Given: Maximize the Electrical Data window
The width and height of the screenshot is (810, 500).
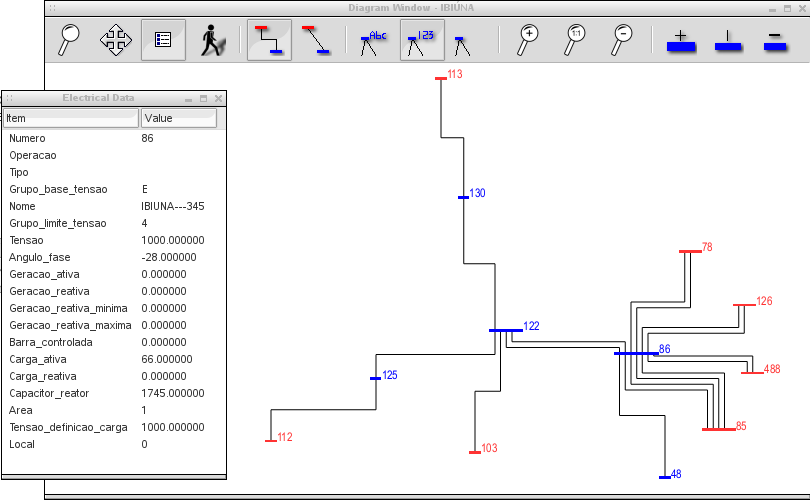Looking at the screenshot, I should [204, 99].
